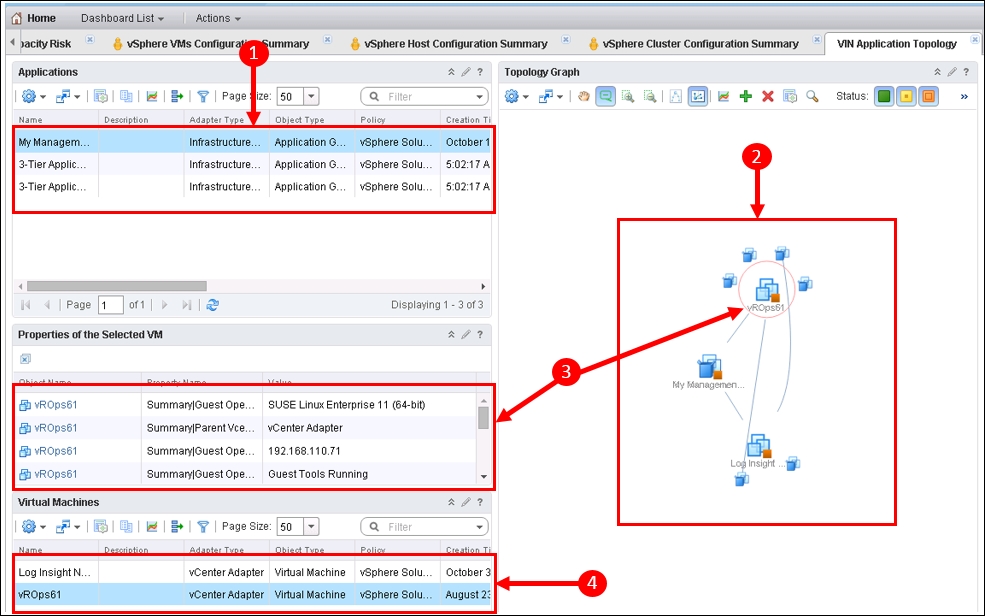Screen dimensions: 985x616
Task: Click the clear selection icon in Properties panel
Action: [x=25, y=359]
